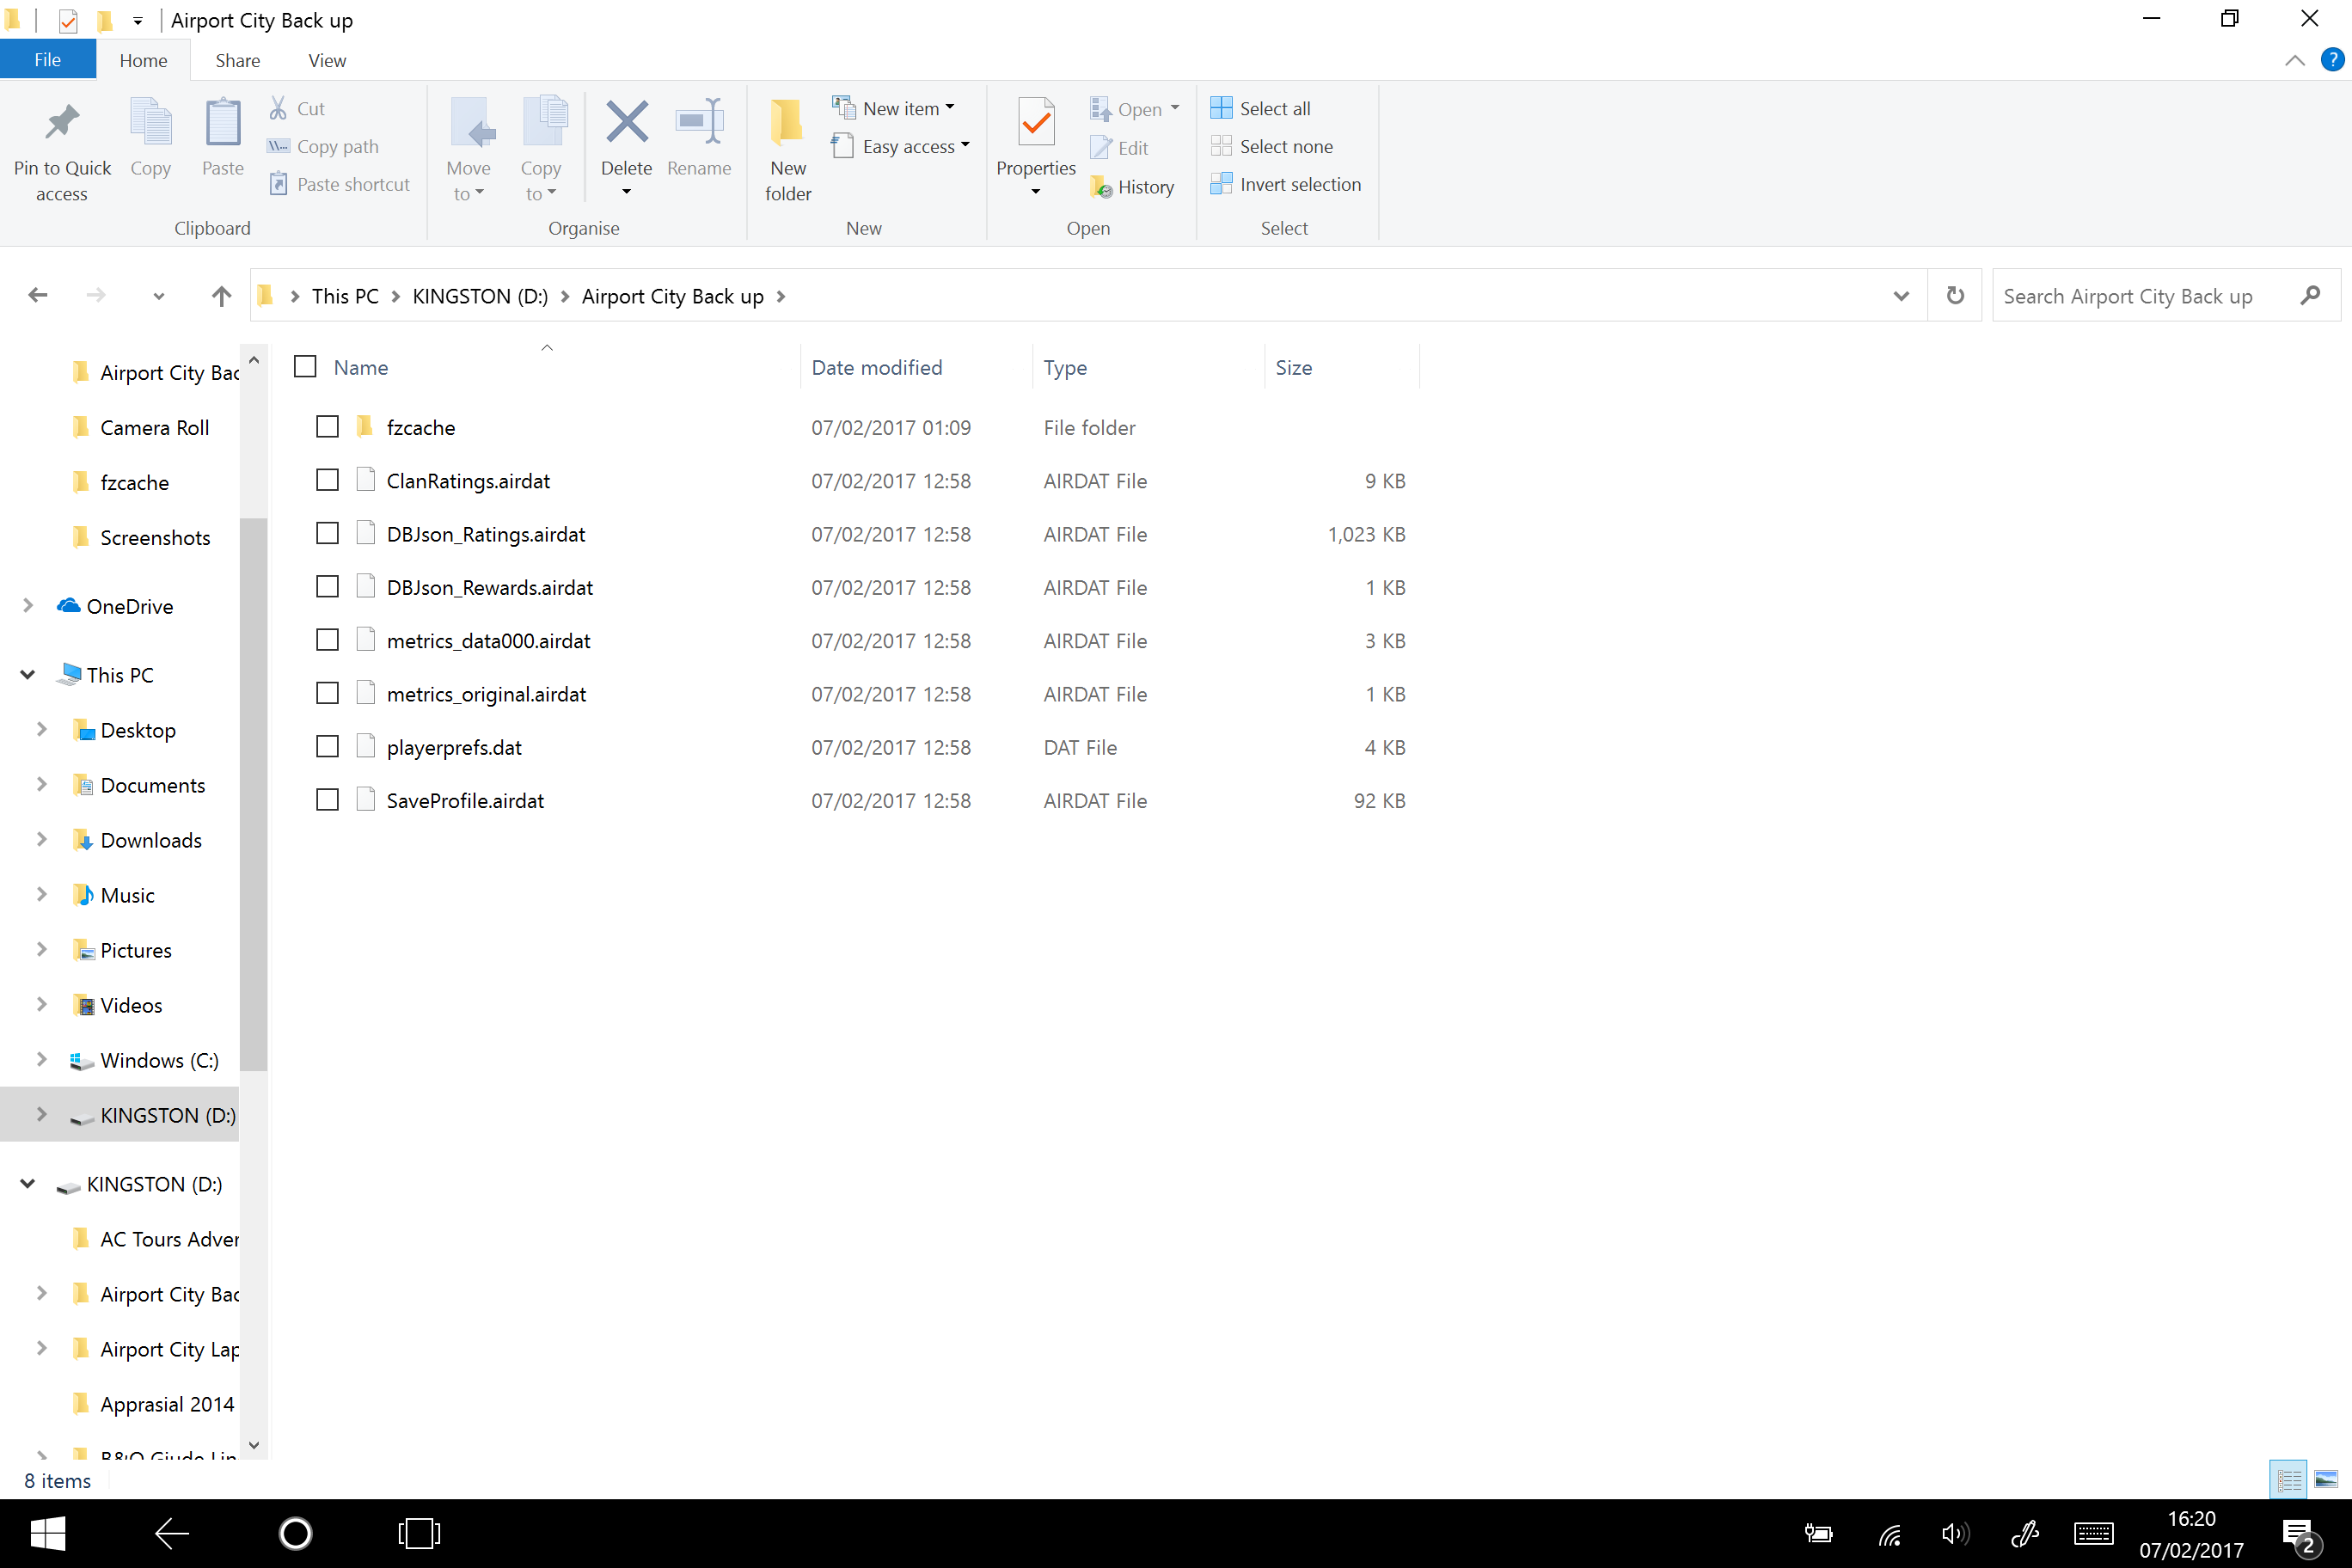Image resolution: width=2352 pixels, height=1568 pixels.
Task: Click the volume tray icon
Action: [1955, 1533]
